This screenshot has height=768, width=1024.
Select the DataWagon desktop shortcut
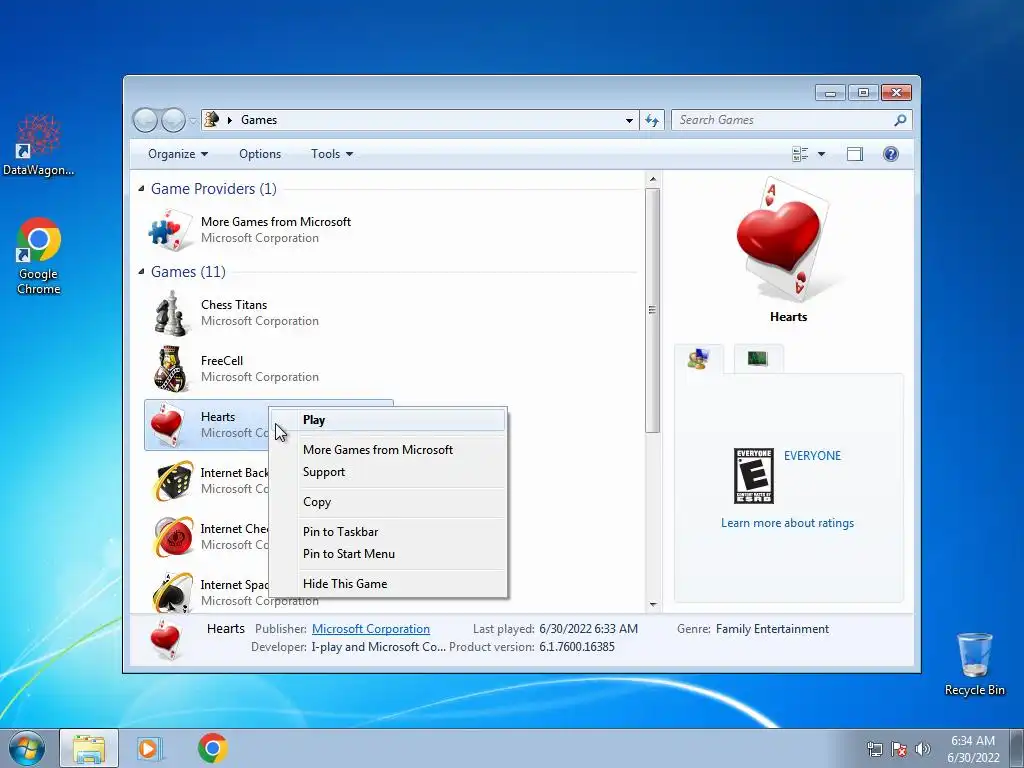tap(39, 145)
